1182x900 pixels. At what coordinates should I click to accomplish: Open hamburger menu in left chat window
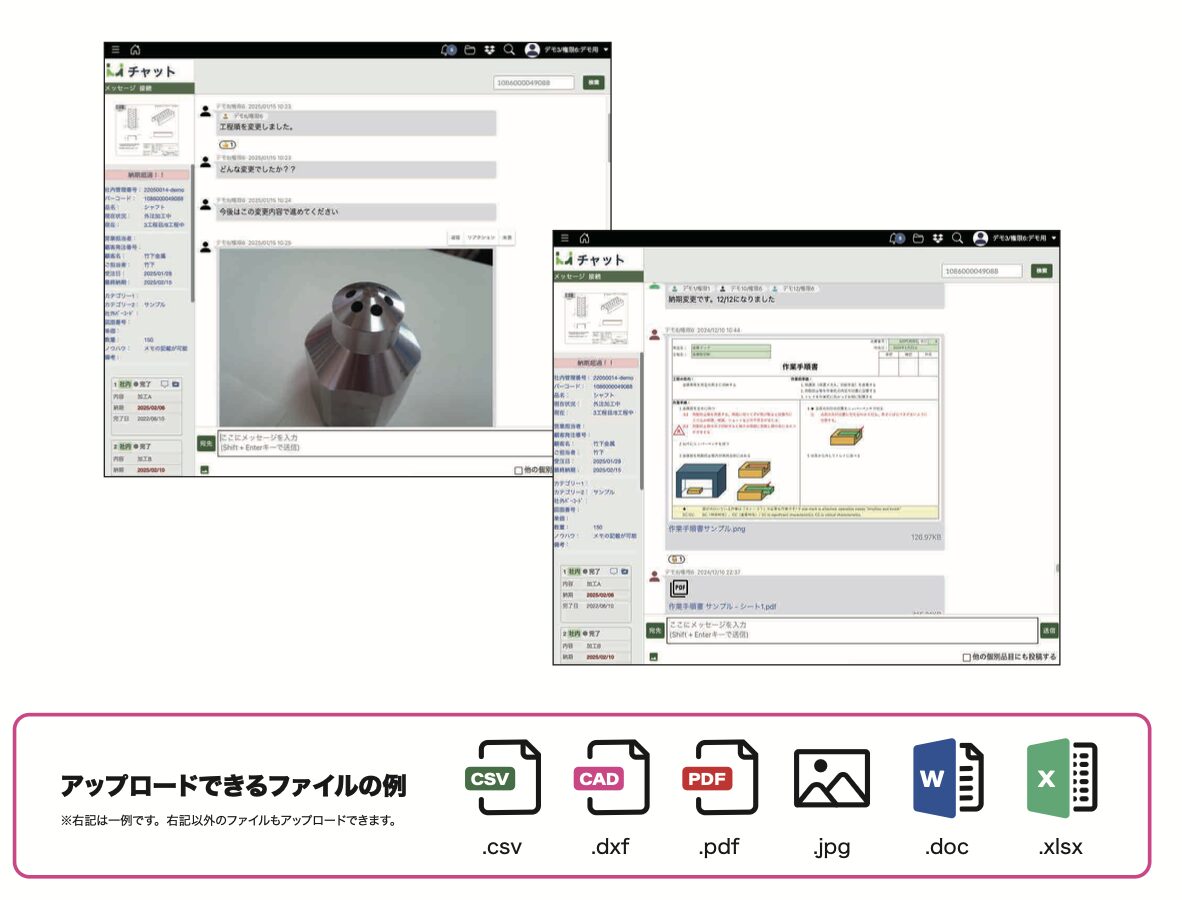pyautogui.click(x=115, y=50)
